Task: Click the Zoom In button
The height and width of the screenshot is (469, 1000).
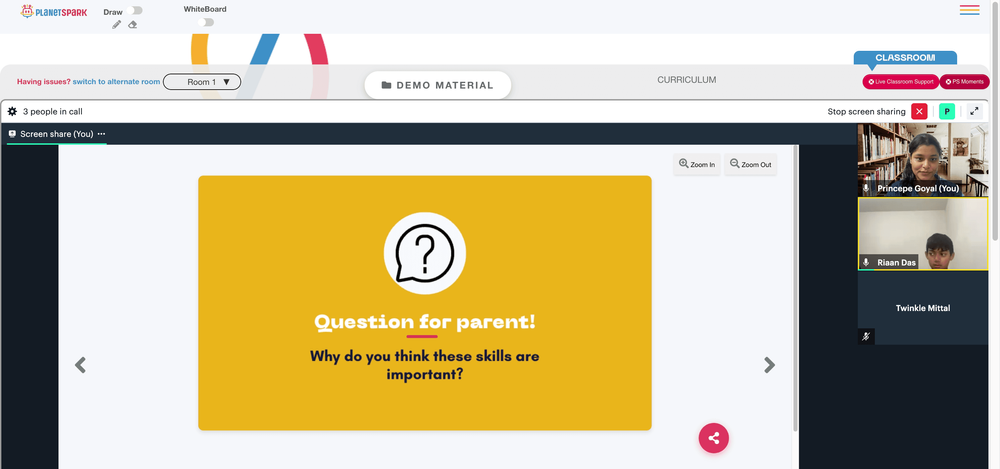Action: tap(697, 165)
